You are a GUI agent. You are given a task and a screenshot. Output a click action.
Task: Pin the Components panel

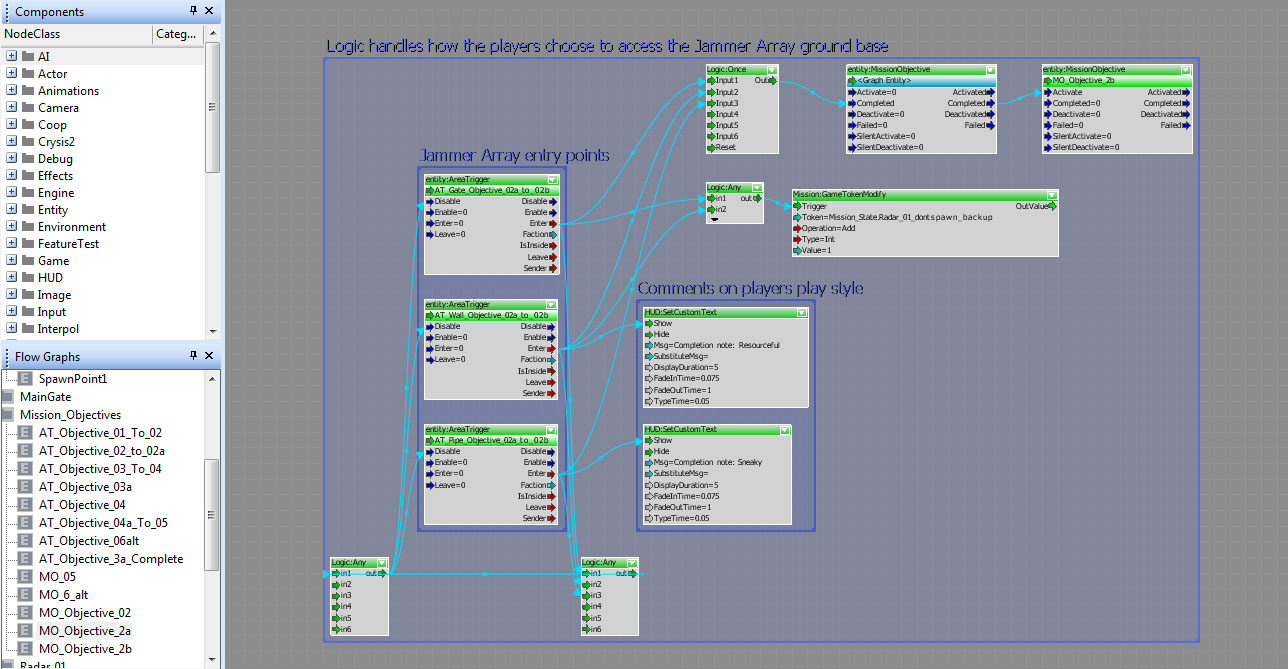pos(193,11)
